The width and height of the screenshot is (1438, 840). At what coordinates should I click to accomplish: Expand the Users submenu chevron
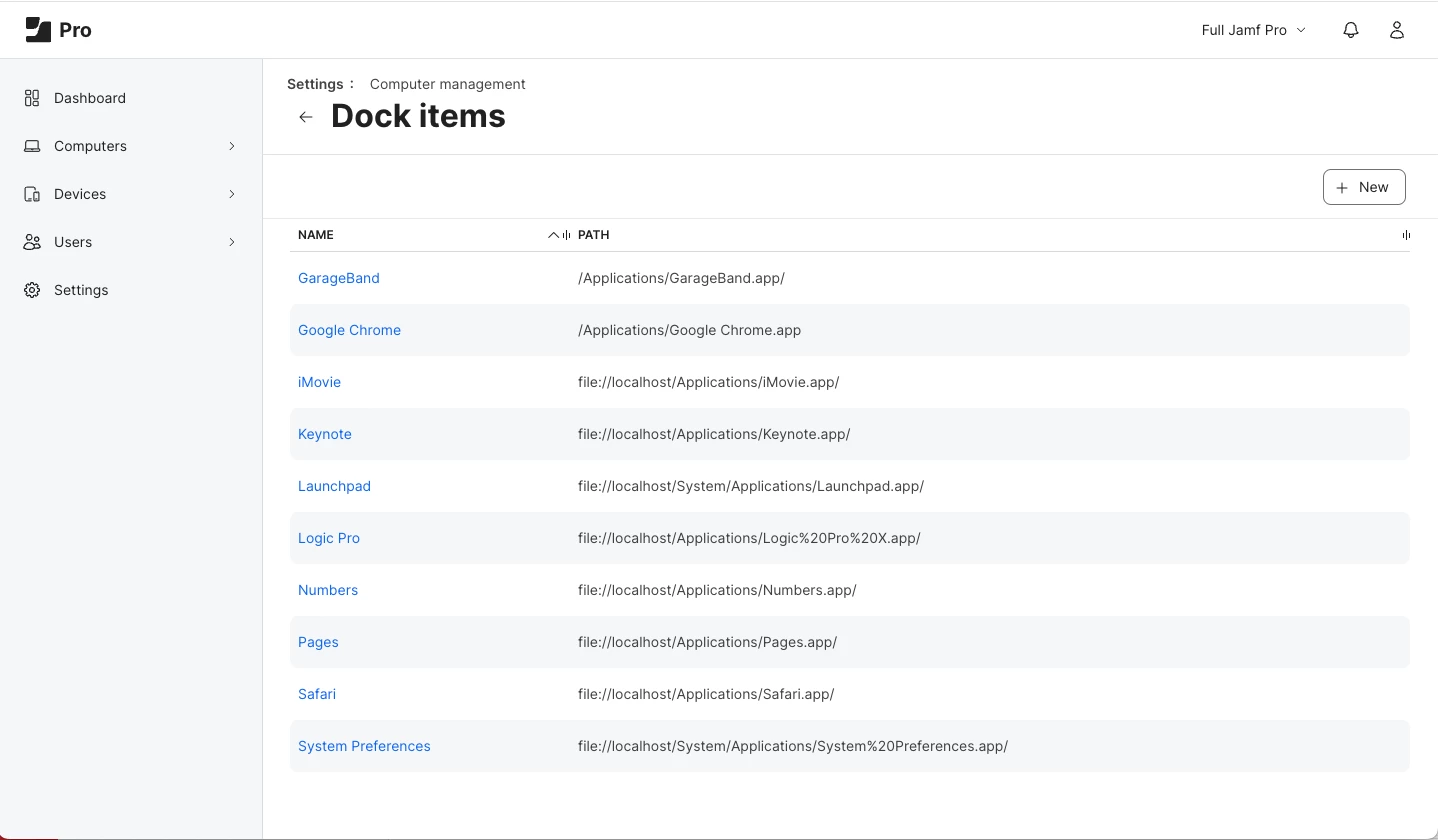tap(232, 242)
